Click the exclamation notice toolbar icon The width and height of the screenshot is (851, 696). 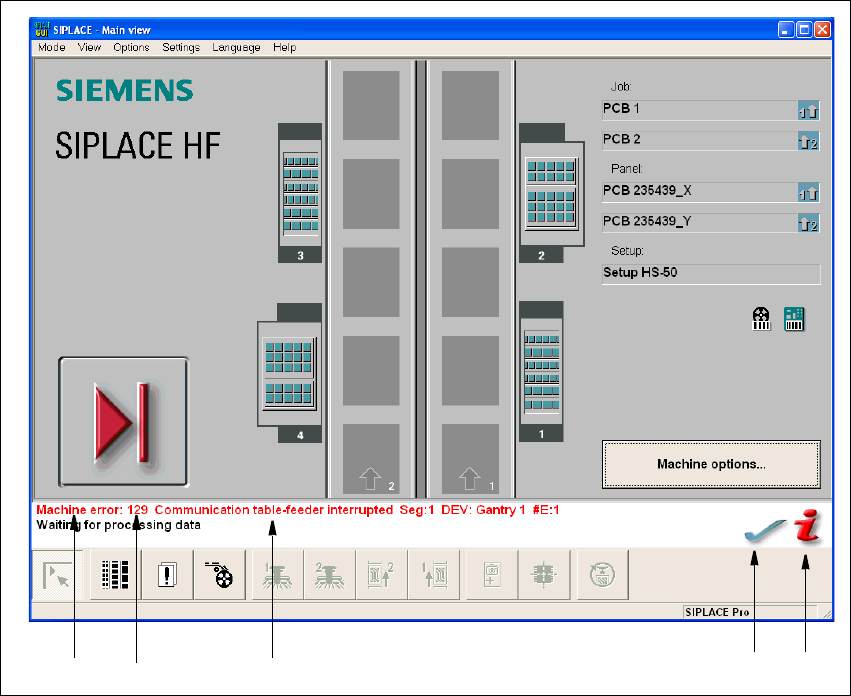point(167,575)
